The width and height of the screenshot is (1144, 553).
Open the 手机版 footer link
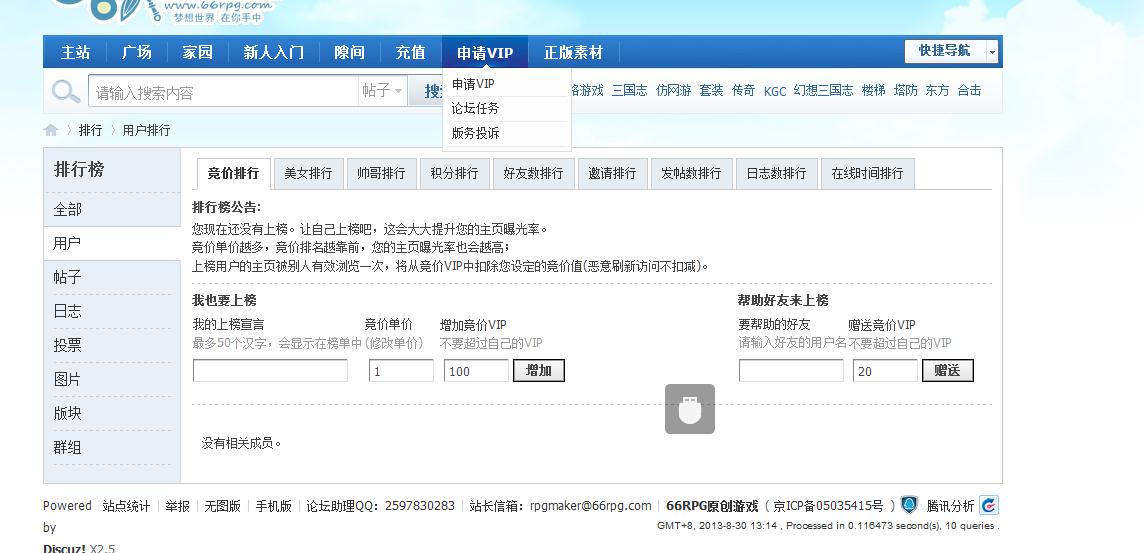pyautogui.click(x=274, y=506)
